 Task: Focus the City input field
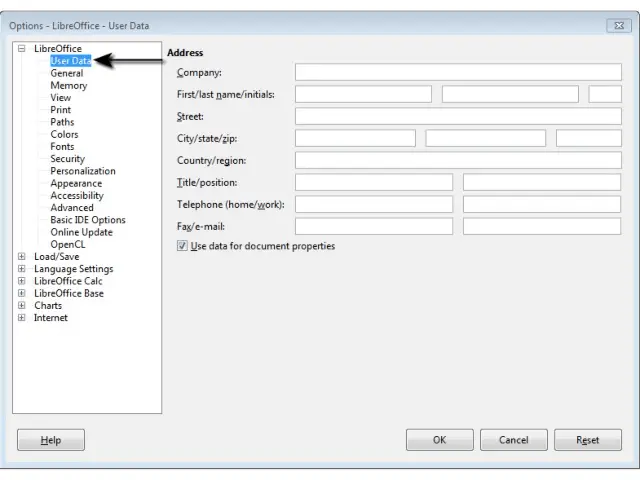click(x=355, y=138)
